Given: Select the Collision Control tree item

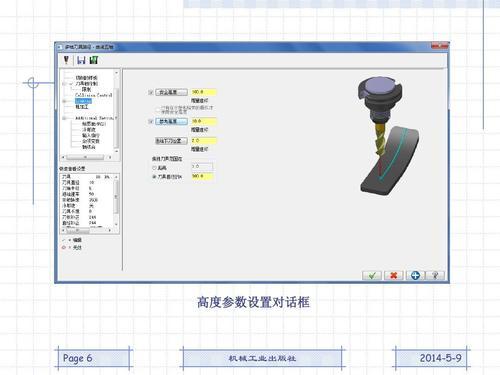Looking at the screenshot, I should 93,95.
